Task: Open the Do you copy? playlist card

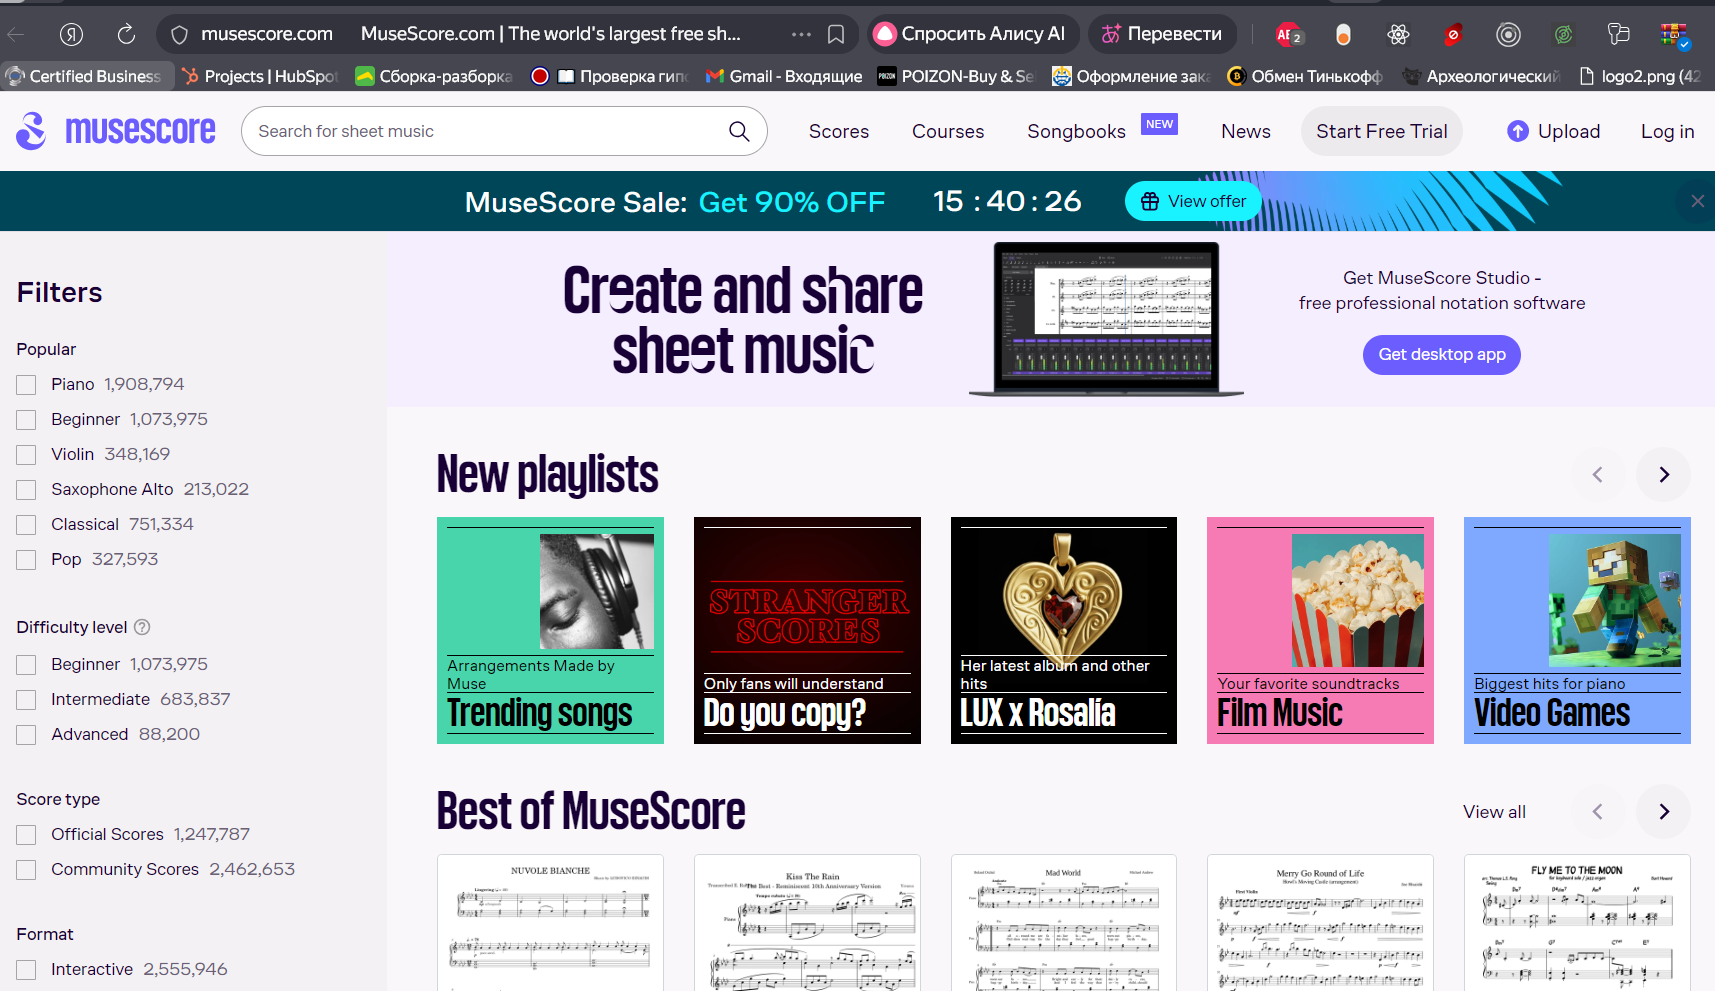Action: point(807,630)
